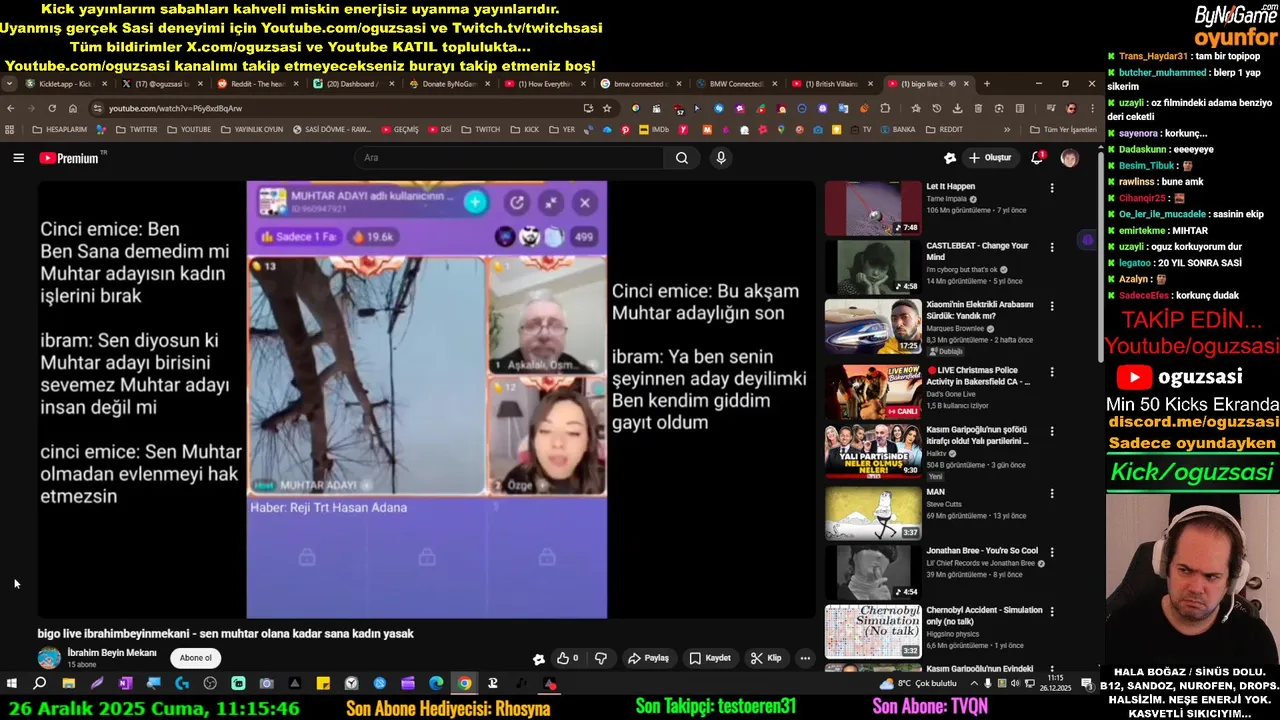Go back with the browser back arrow
This screenshot has width=1280, height=720.
click(11, 108)
